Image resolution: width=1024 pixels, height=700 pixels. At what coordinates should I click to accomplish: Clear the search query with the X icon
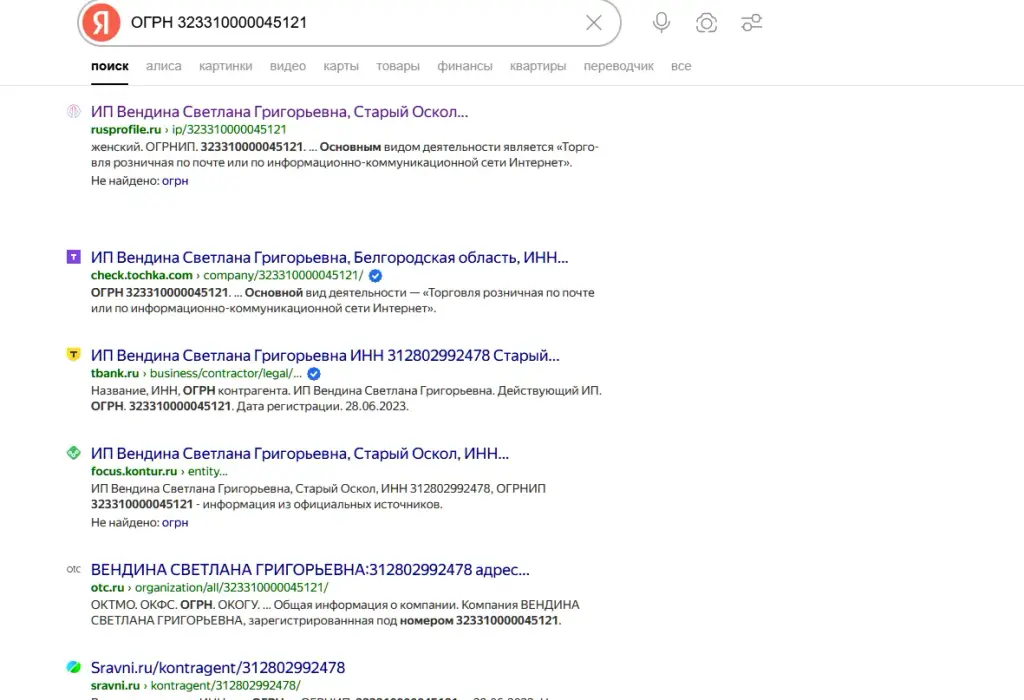(594, 23)
